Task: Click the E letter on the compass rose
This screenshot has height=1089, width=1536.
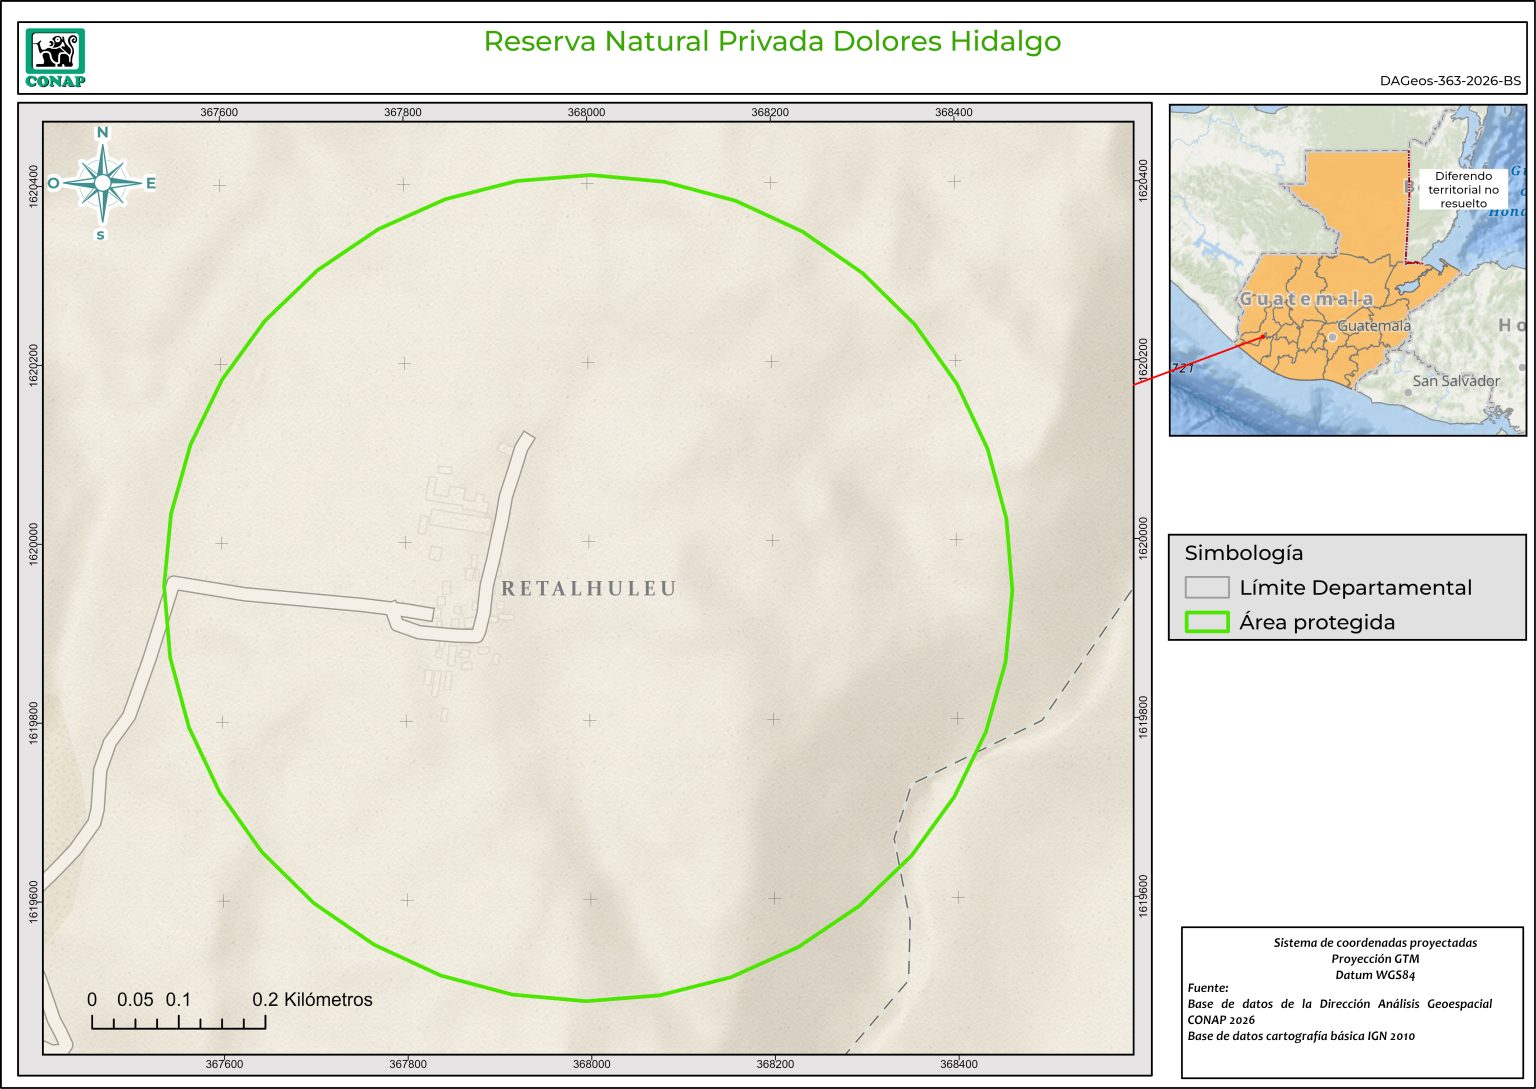Action: (x=151, y=183)
